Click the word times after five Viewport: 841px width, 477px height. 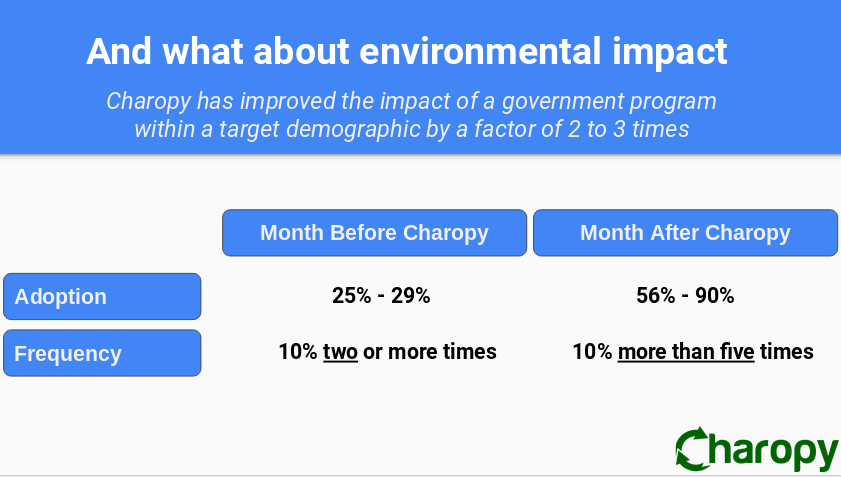click(787, 352)
